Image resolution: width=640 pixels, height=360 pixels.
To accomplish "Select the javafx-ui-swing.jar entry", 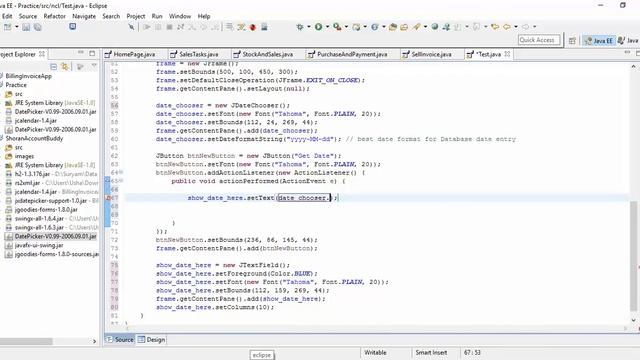I will click(39, 245).
